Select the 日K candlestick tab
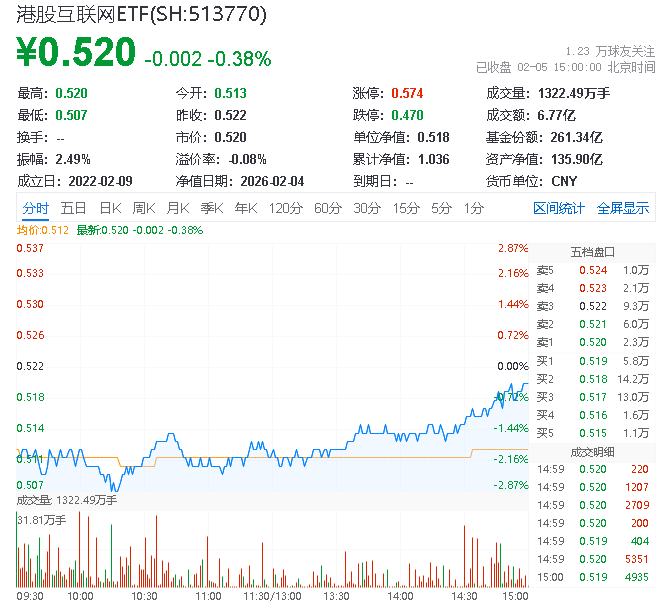 [x=109, y=208]
